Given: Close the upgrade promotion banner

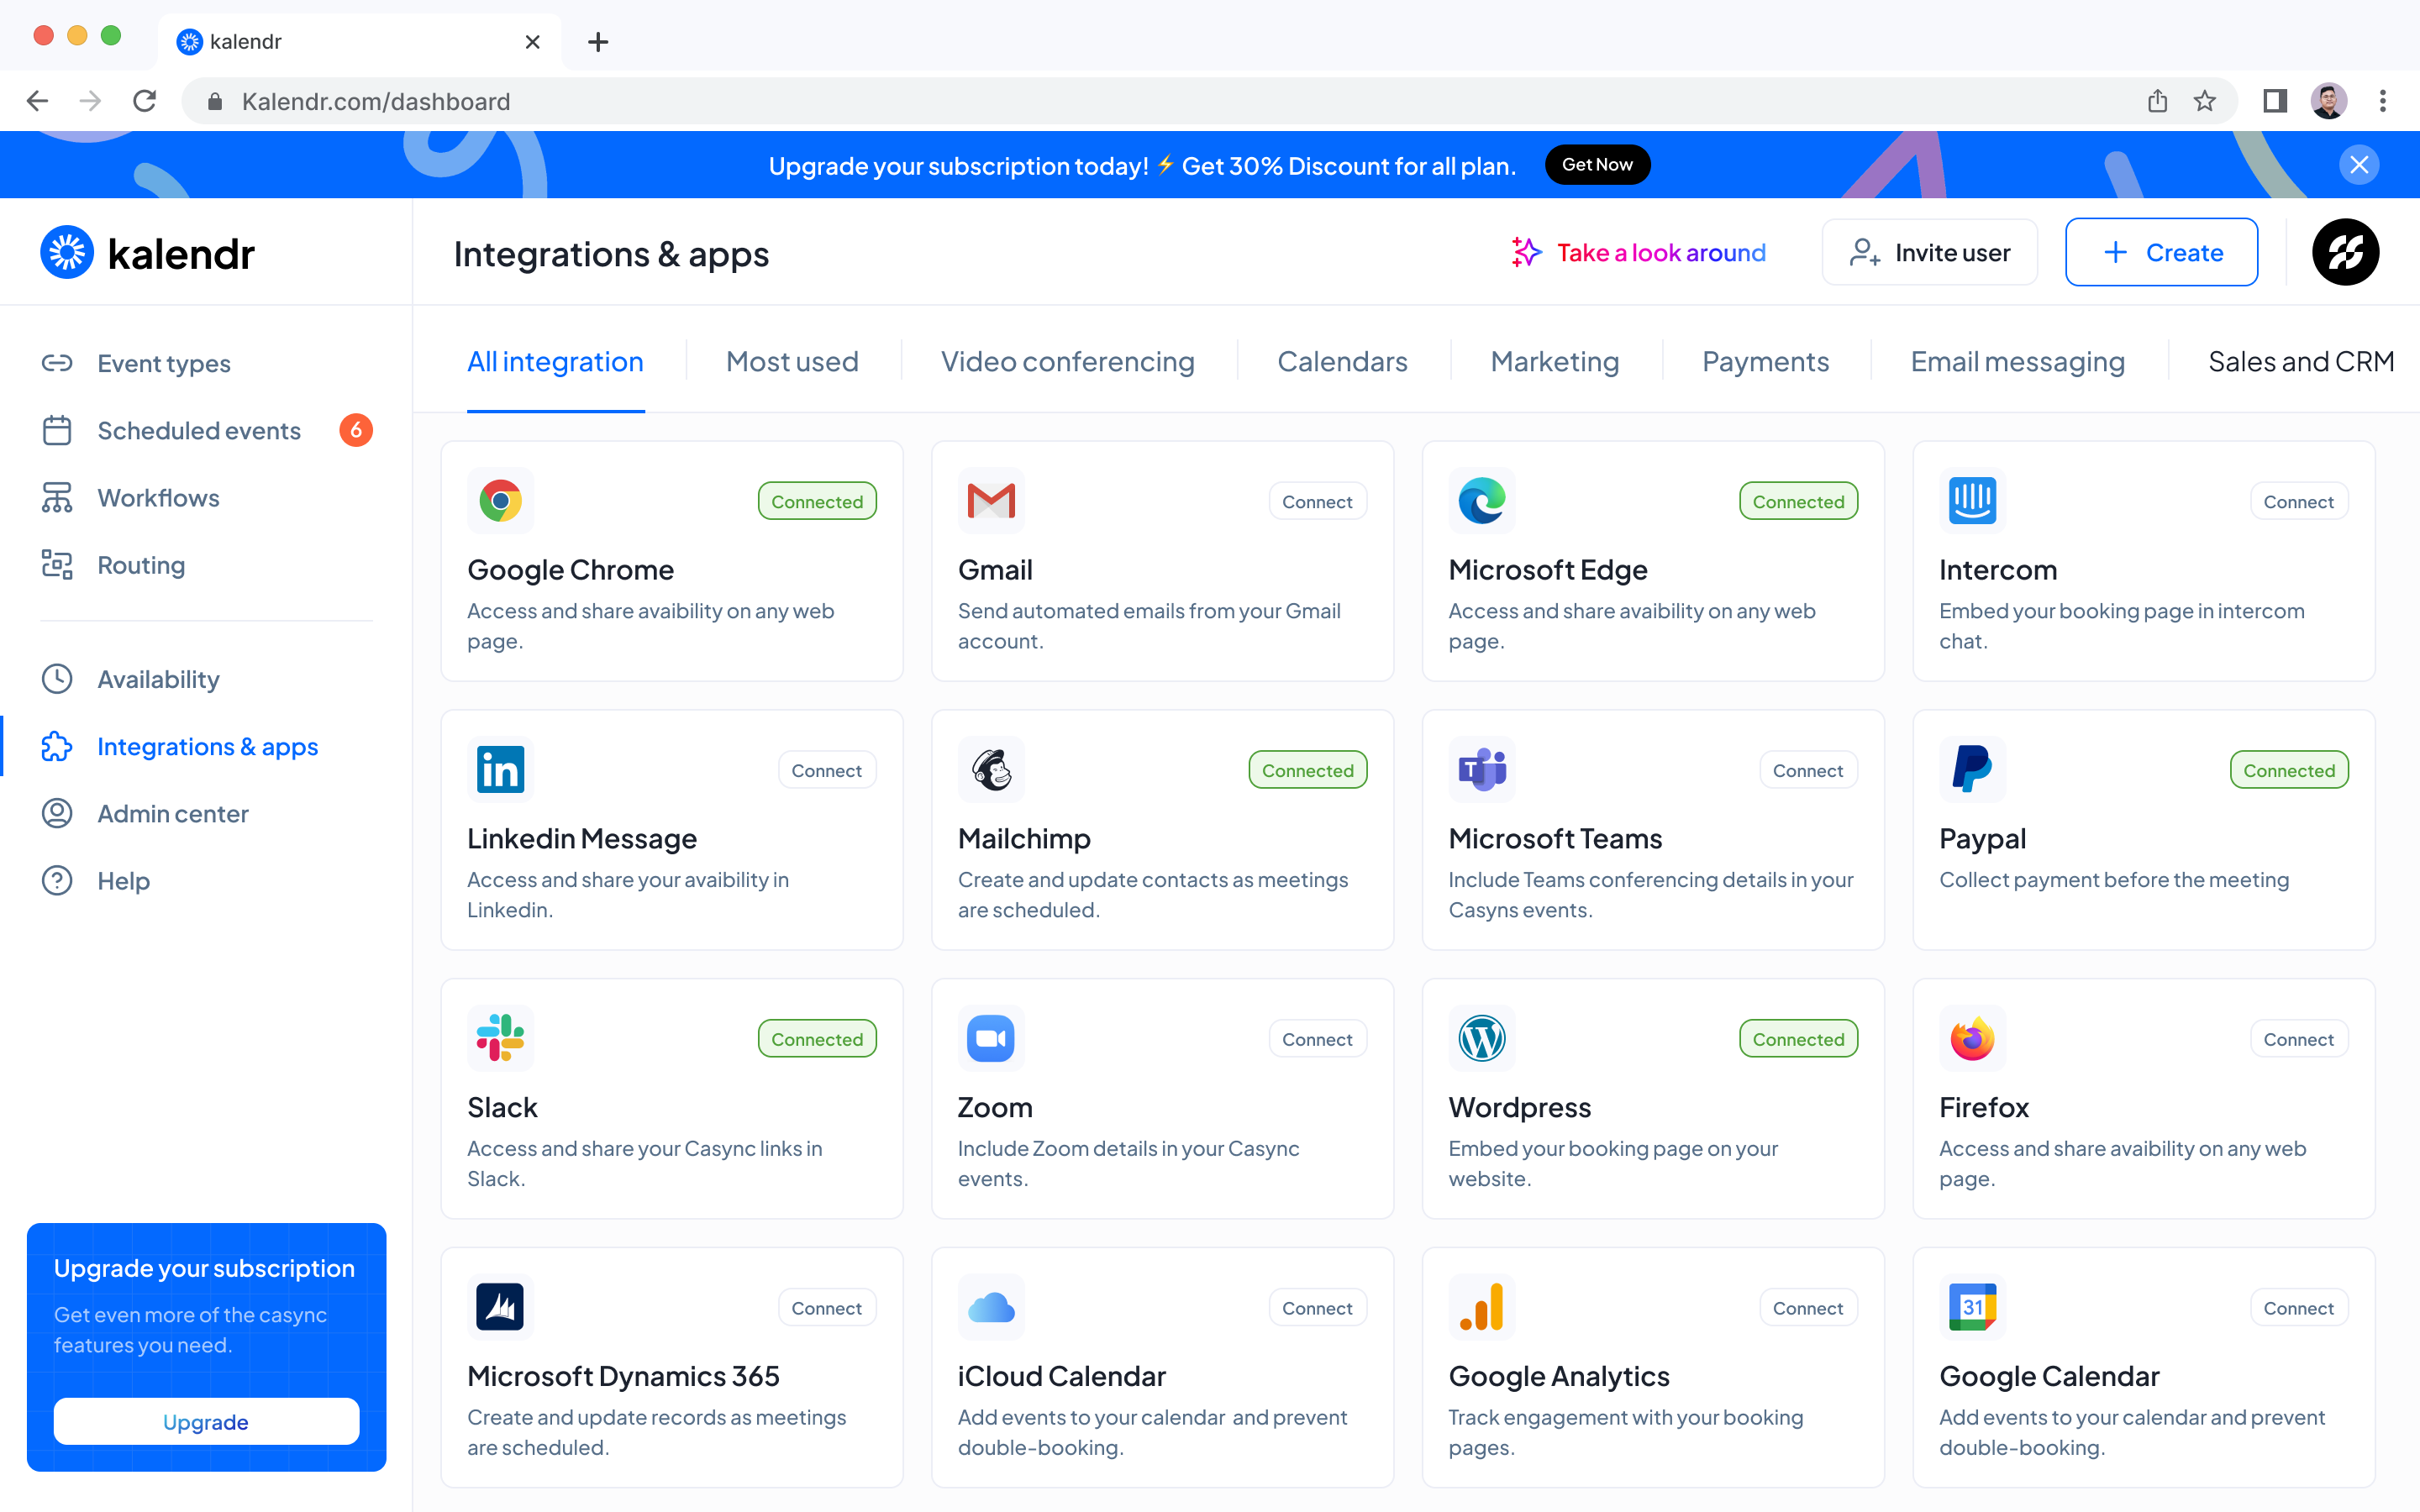Looking at the screenshot, I should click(x=2359, y=165).
